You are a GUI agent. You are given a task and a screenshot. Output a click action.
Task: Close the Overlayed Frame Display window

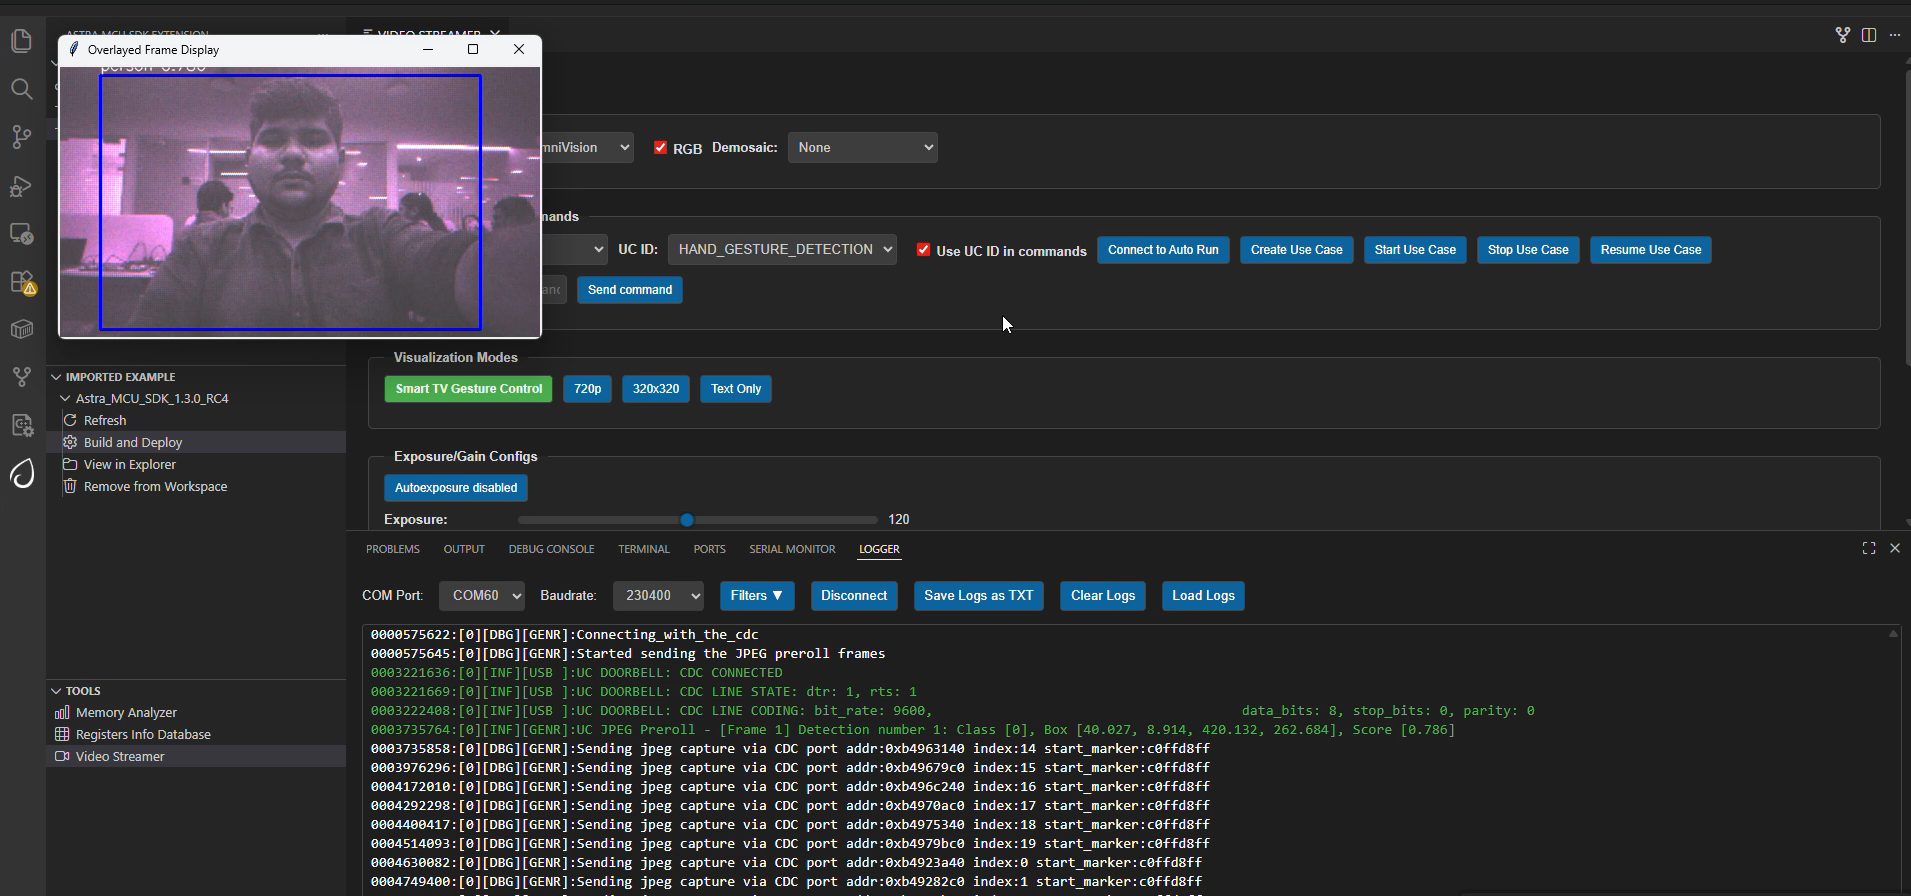[x=518, y=49]
